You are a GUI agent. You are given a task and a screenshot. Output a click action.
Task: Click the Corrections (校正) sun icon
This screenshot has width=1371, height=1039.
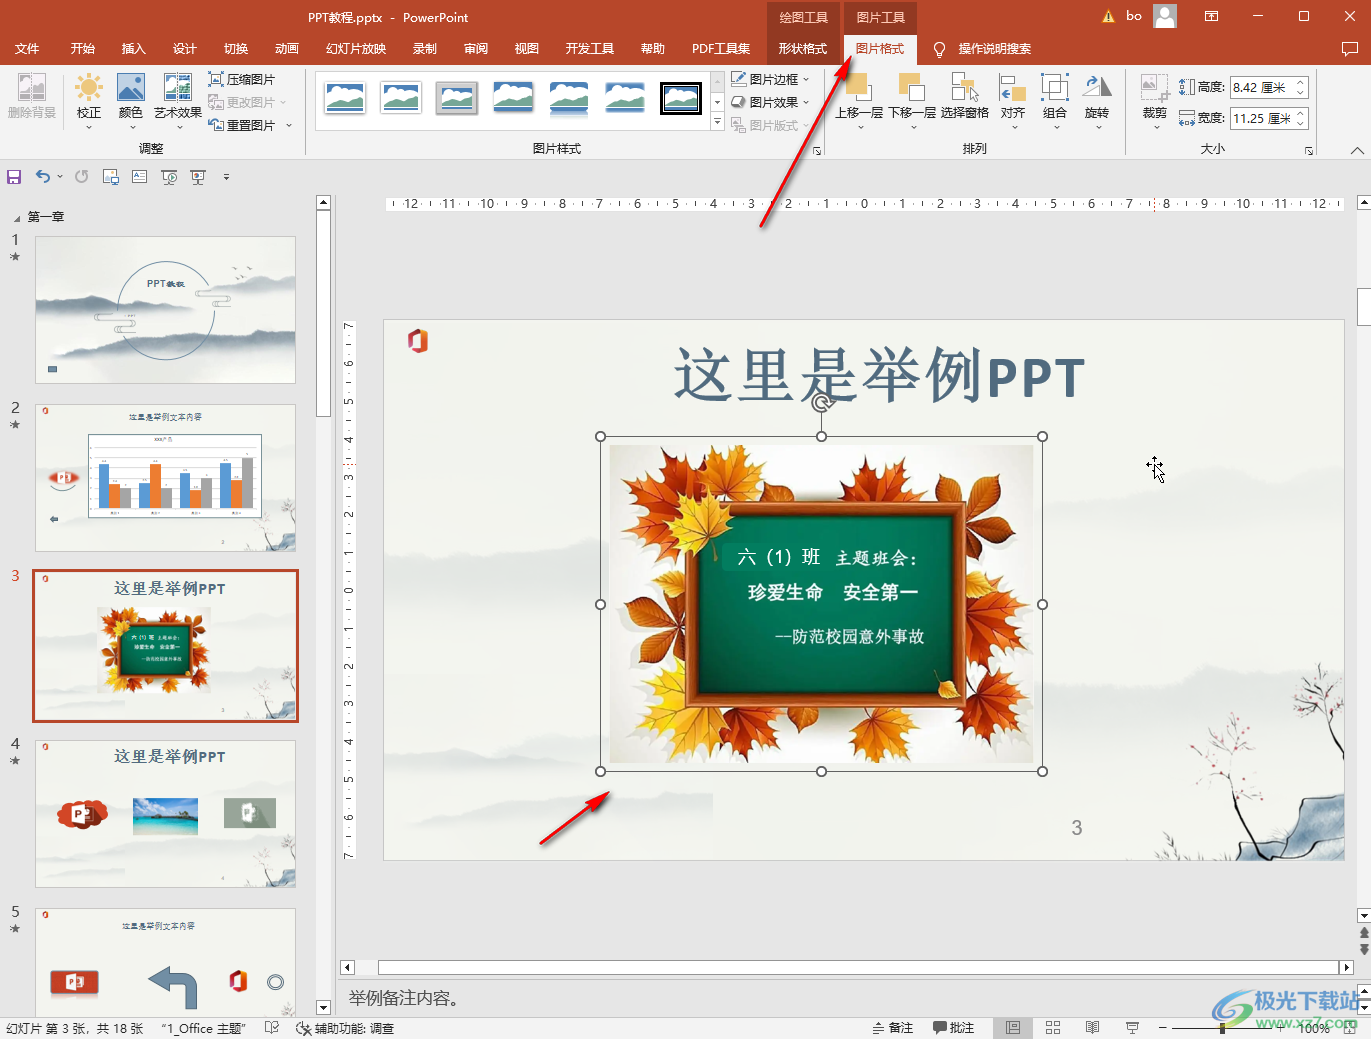(x=89, y=88)
